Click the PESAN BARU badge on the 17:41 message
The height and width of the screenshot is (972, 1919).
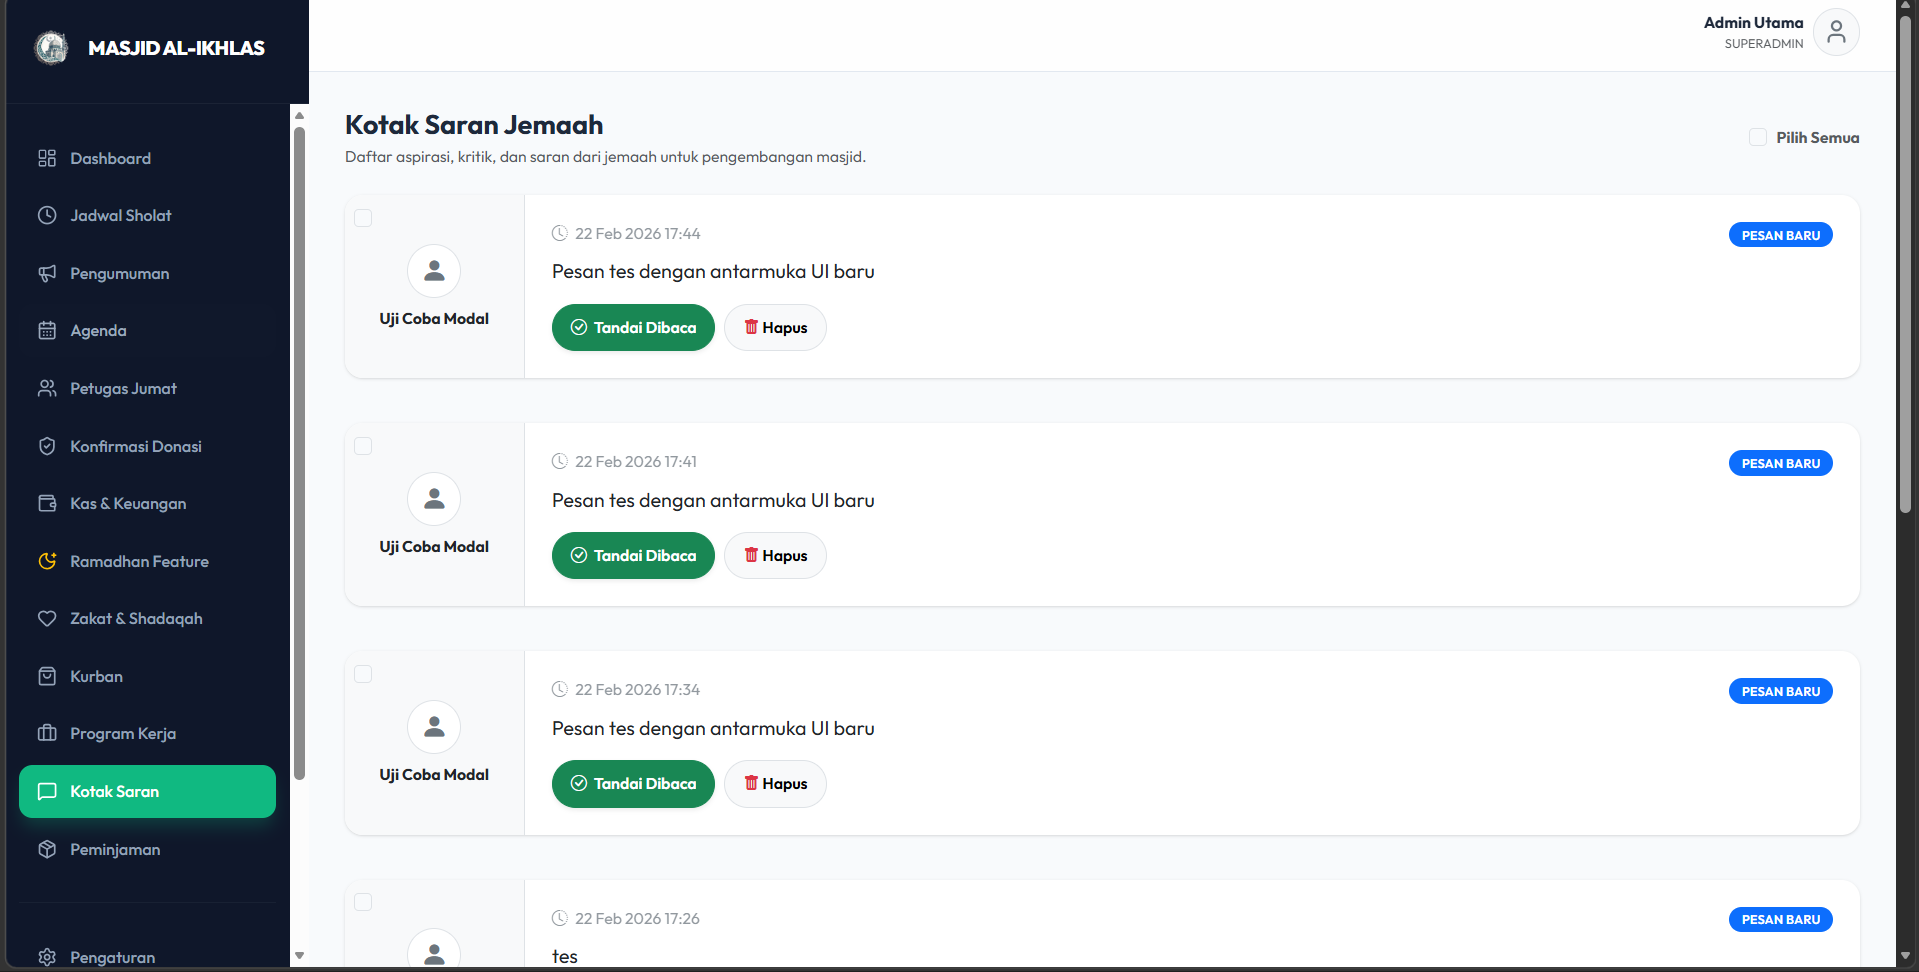1781,463
